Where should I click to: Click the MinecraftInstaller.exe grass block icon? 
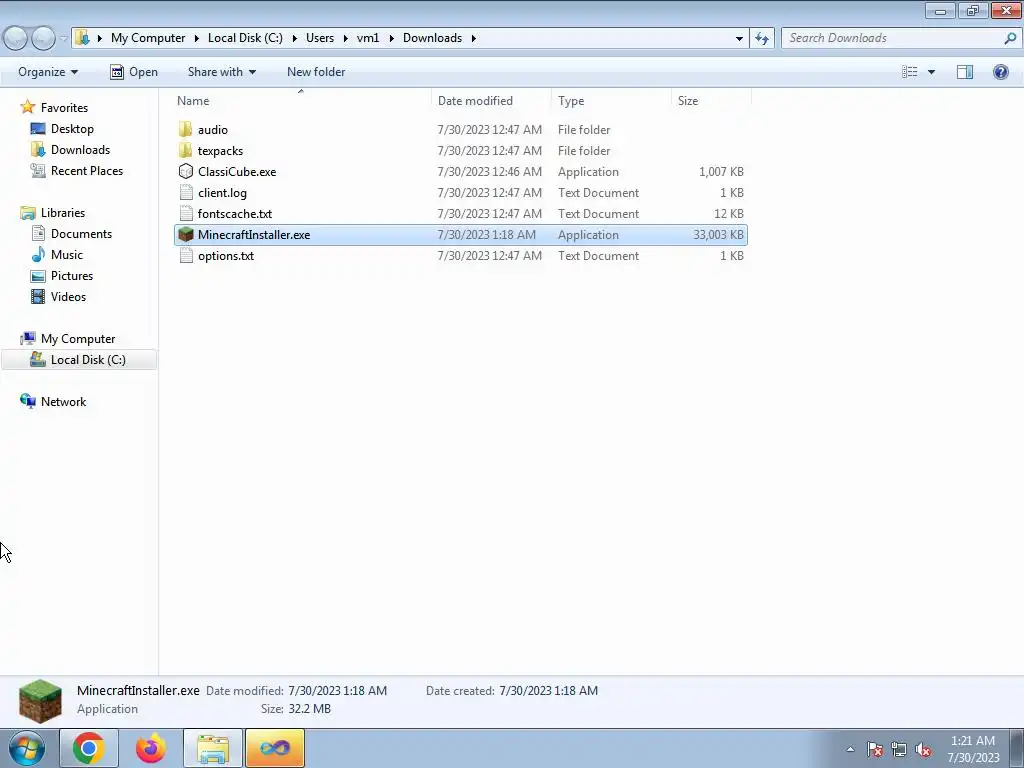pos(185,234)
